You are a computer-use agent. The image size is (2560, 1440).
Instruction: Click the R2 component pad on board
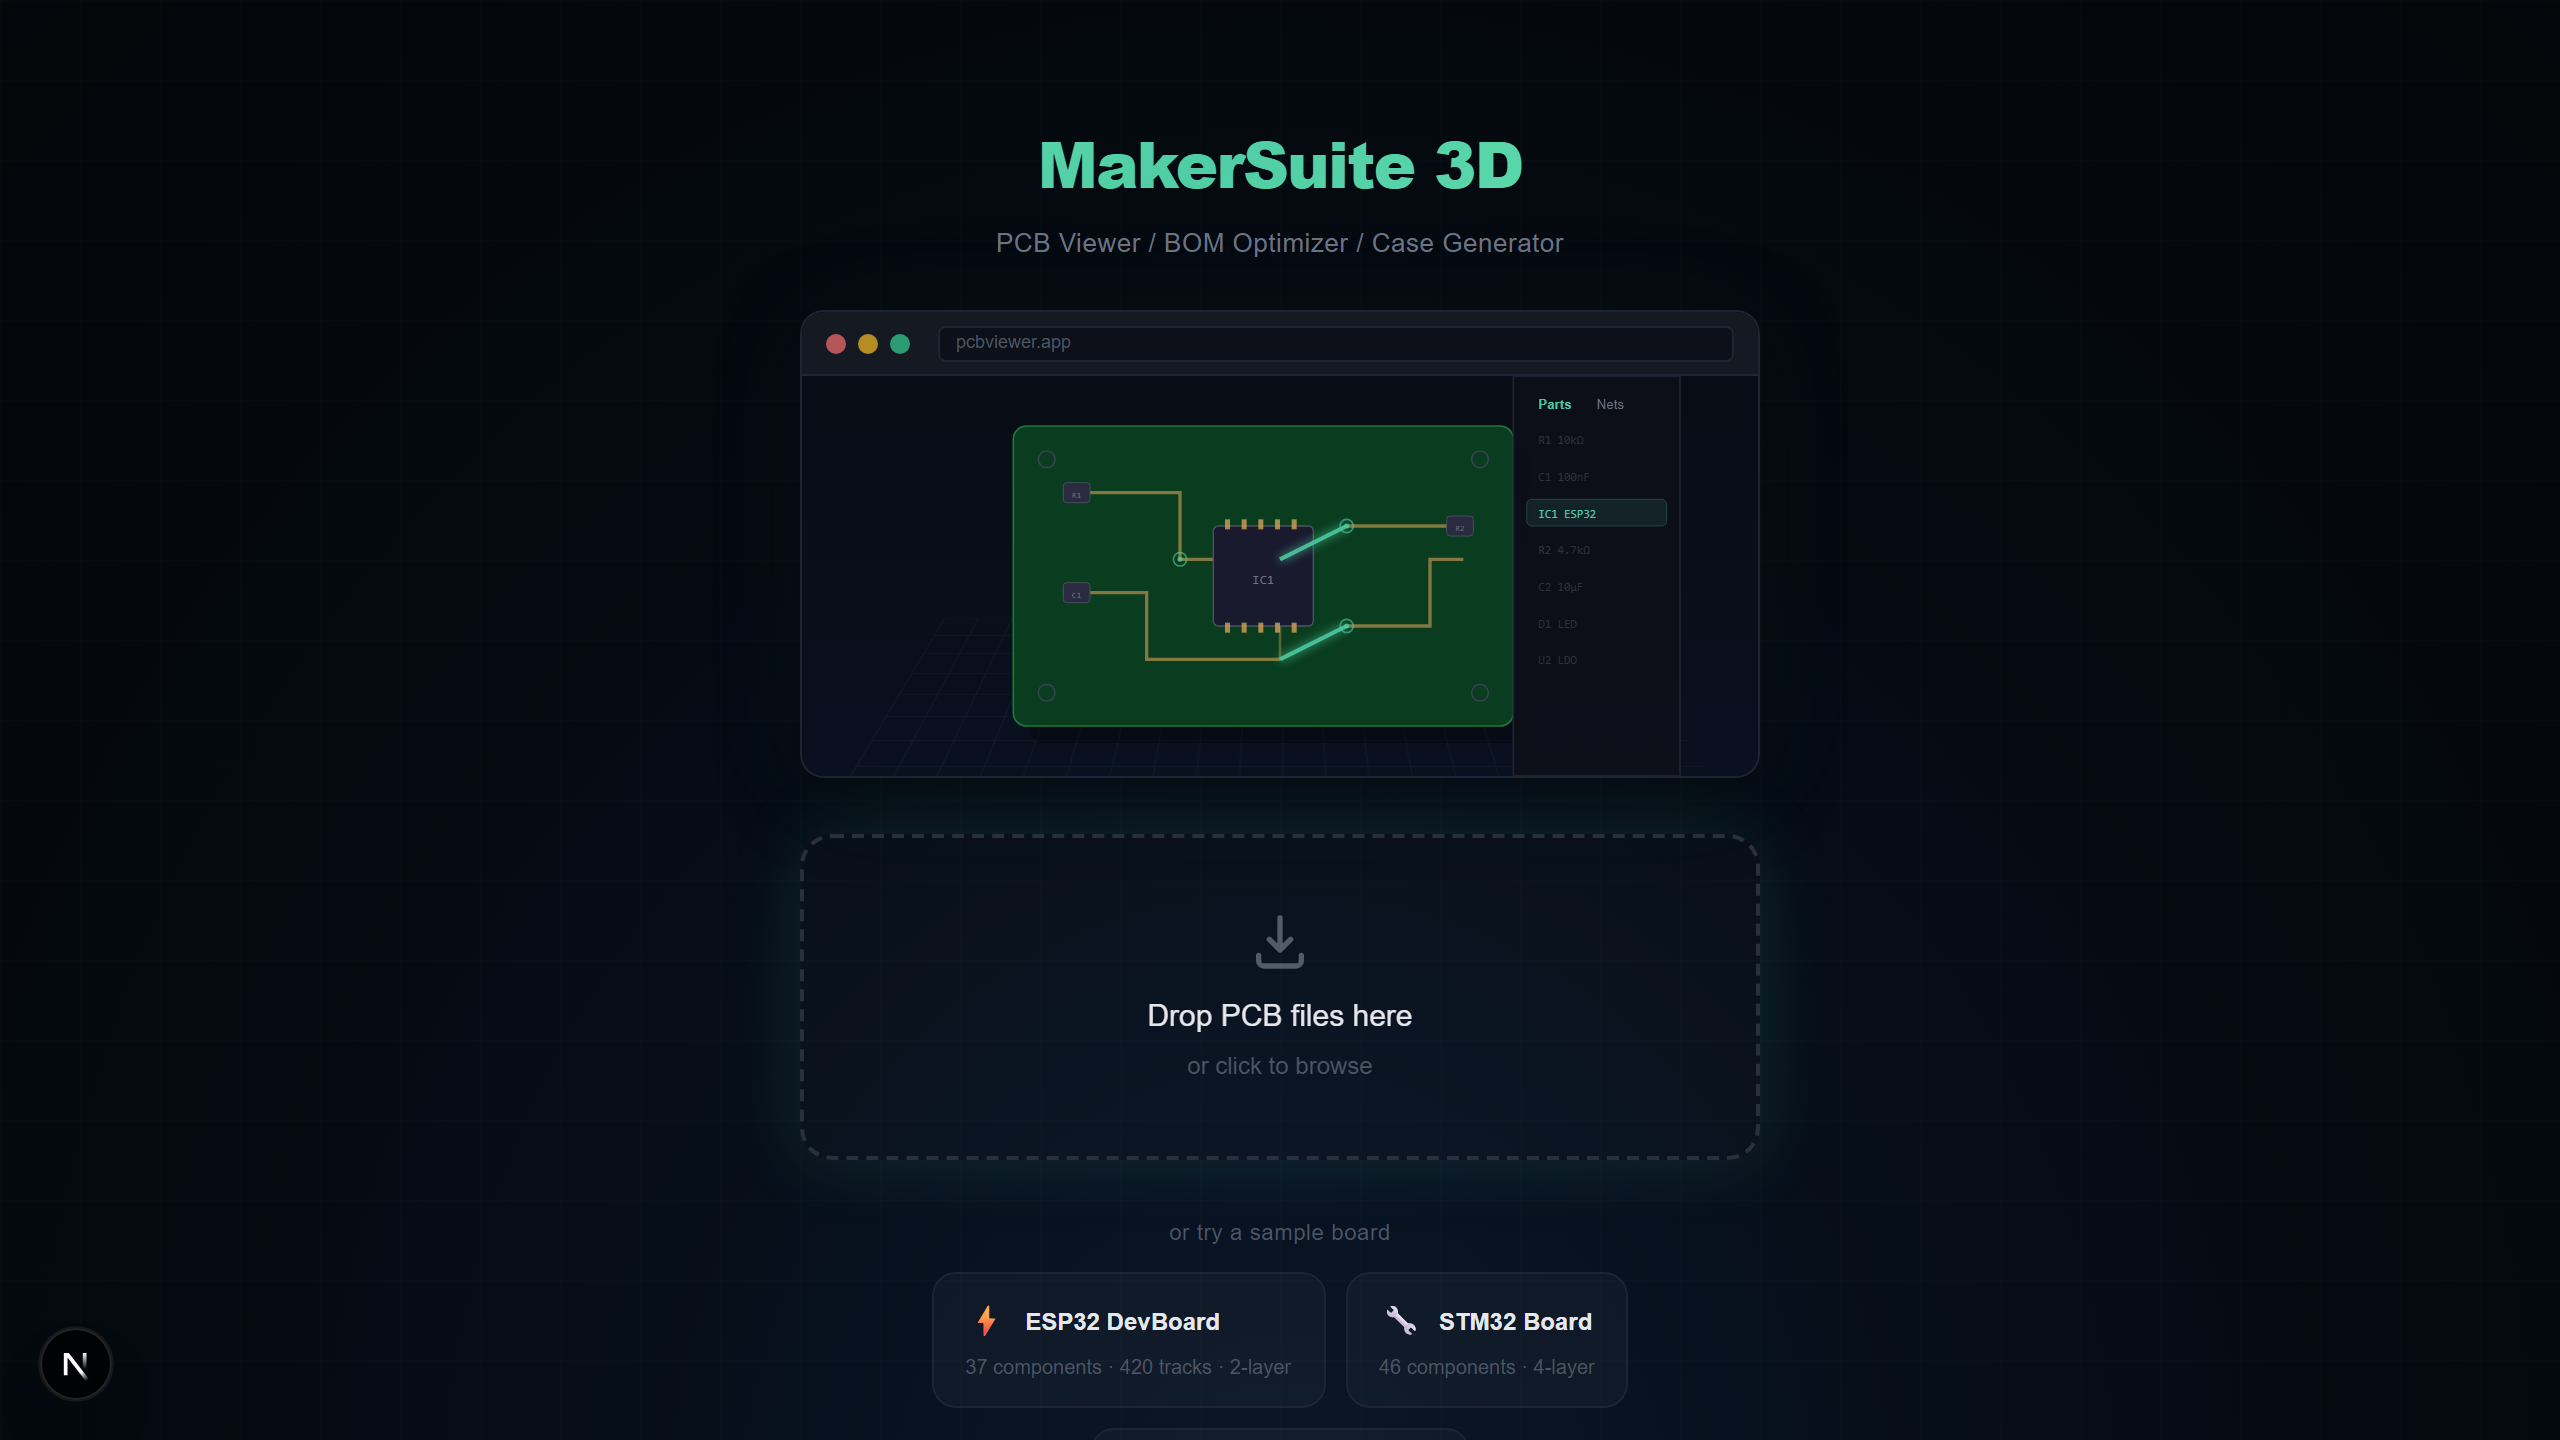pyautogui.click(x=1459, y=527)
